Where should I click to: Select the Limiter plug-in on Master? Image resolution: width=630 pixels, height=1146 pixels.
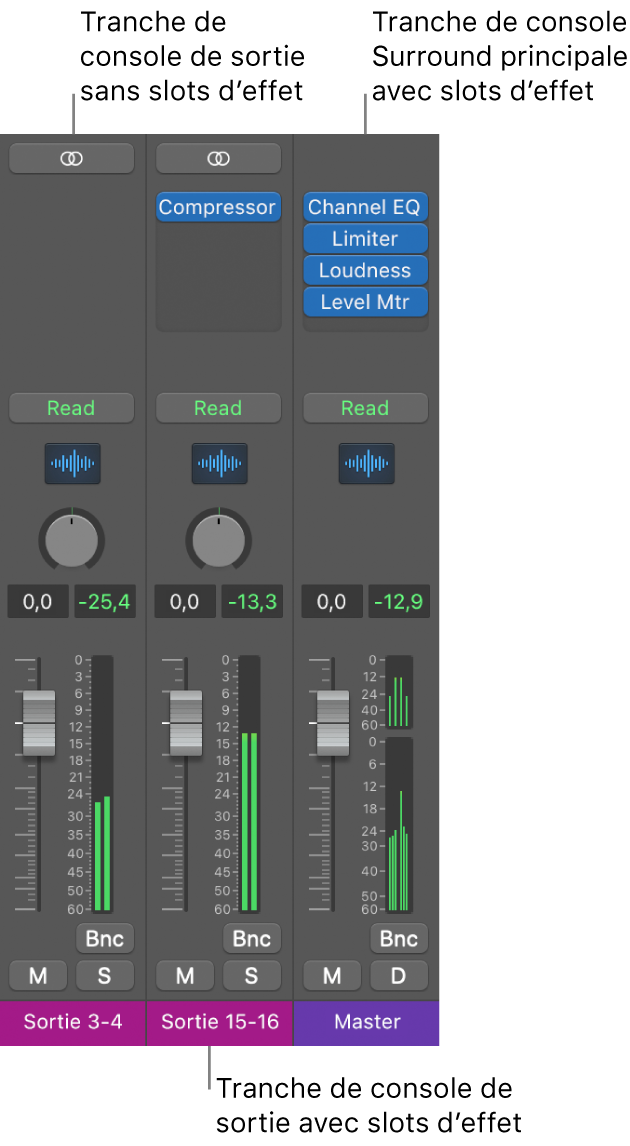click(365, 239)
